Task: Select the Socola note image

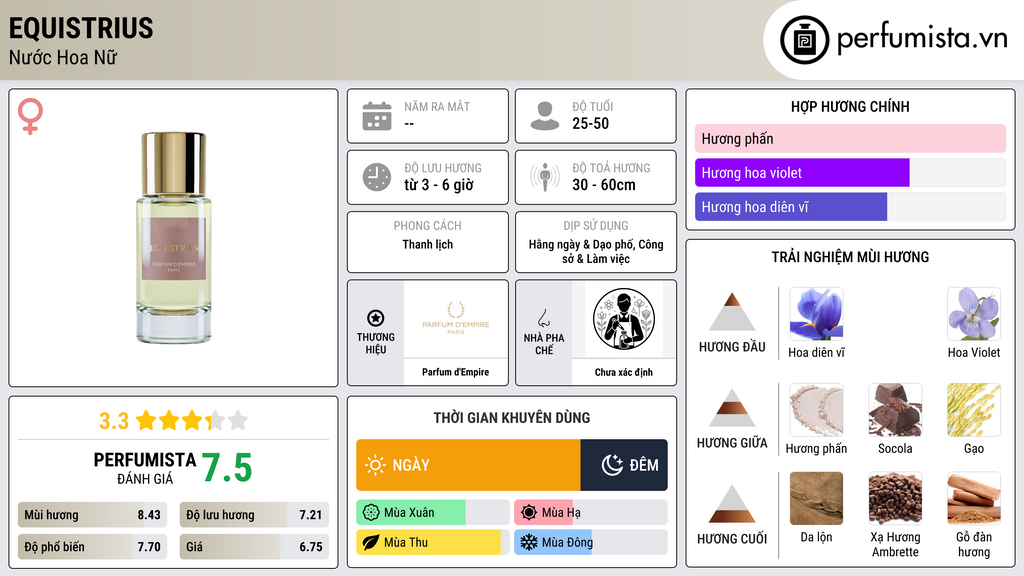Action: pos(895,409)
